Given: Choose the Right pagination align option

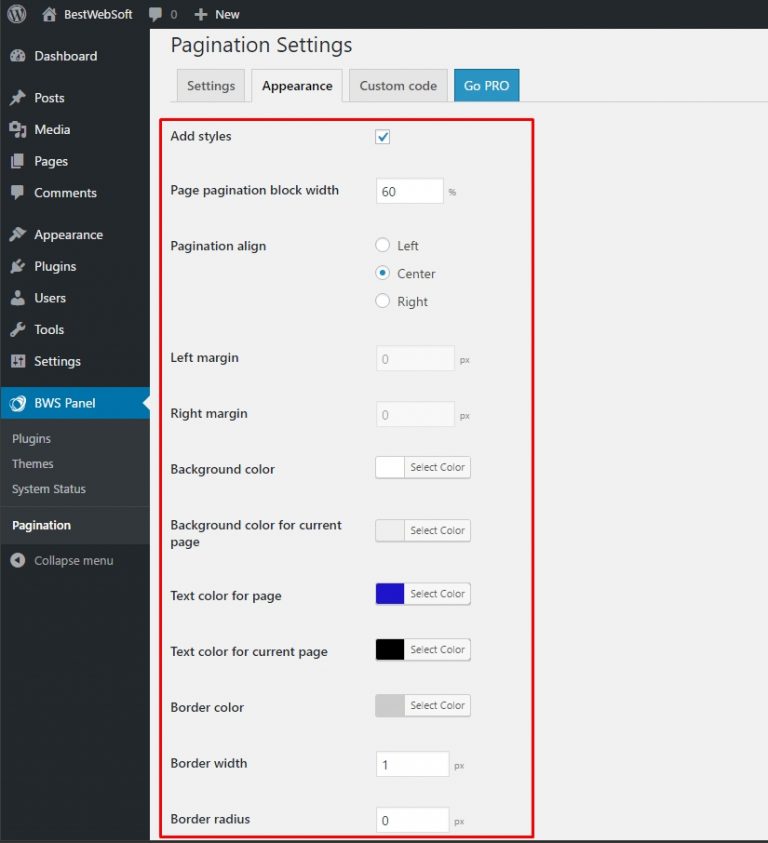Looking at the screenshot, I should [381, 300].
